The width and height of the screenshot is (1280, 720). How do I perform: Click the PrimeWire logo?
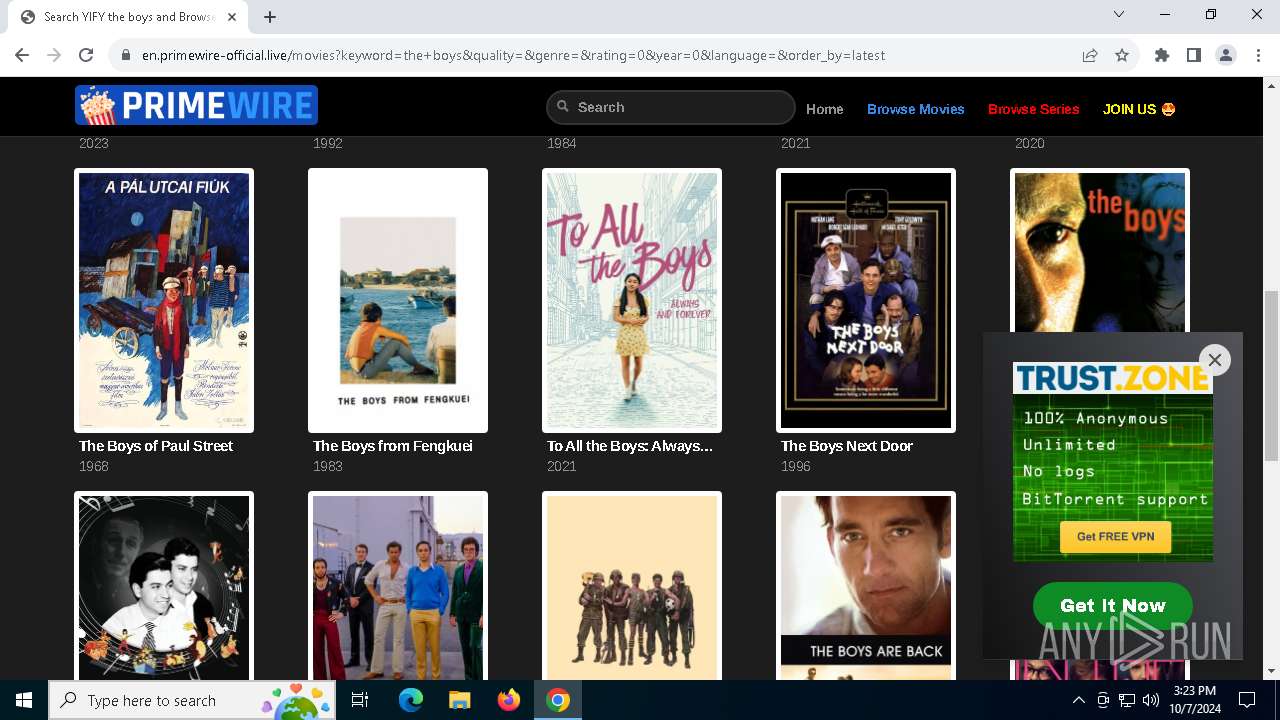196,105
